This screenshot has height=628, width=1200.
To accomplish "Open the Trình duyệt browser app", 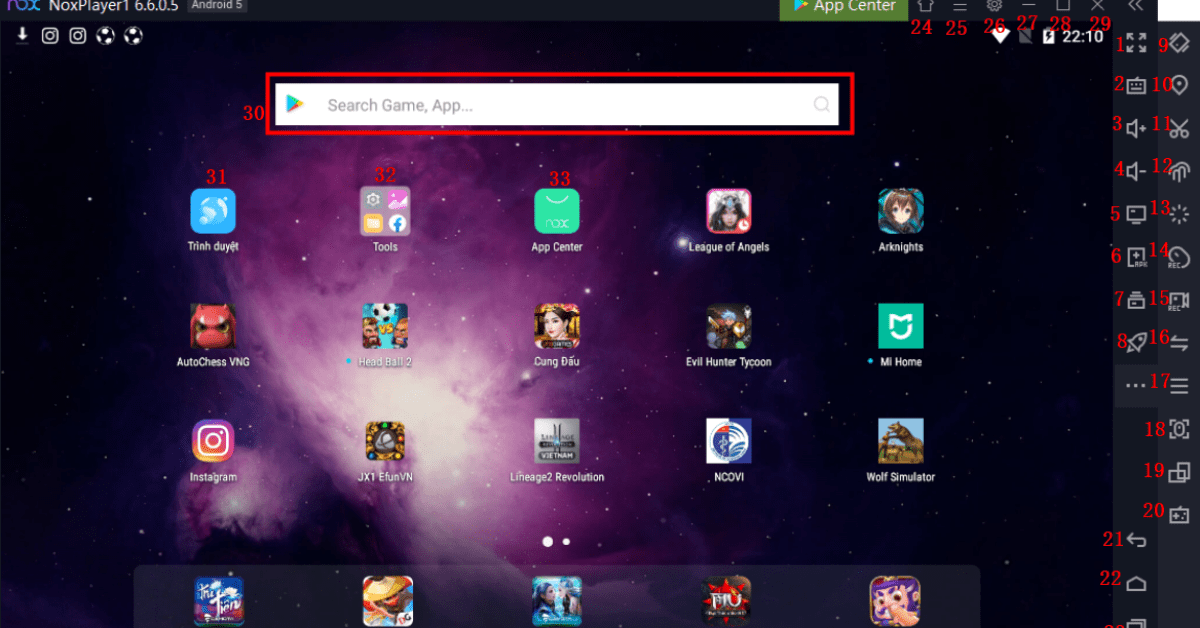I will (x=213, y=211).
